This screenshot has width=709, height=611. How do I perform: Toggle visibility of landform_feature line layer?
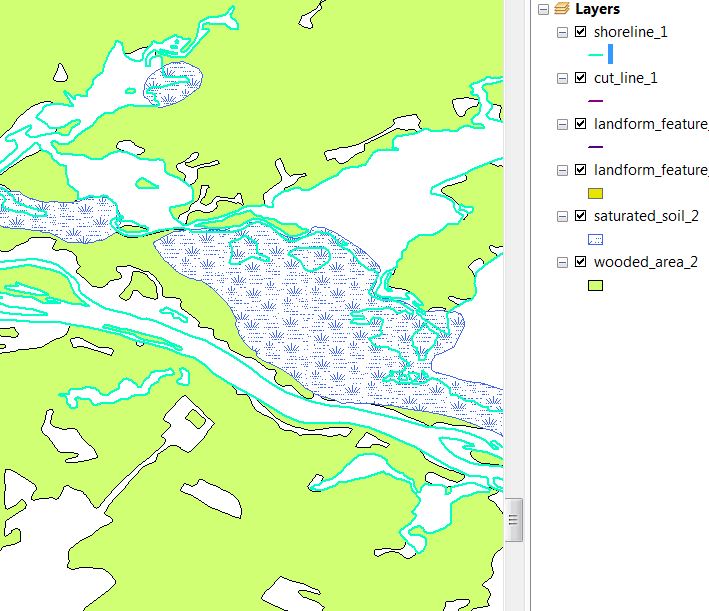[x=581, y=124]
